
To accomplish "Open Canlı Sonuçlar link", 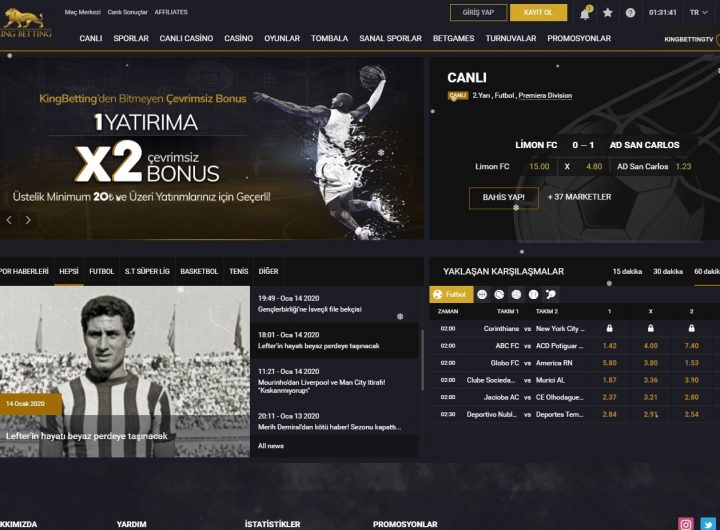I will (x=128, y=12).
